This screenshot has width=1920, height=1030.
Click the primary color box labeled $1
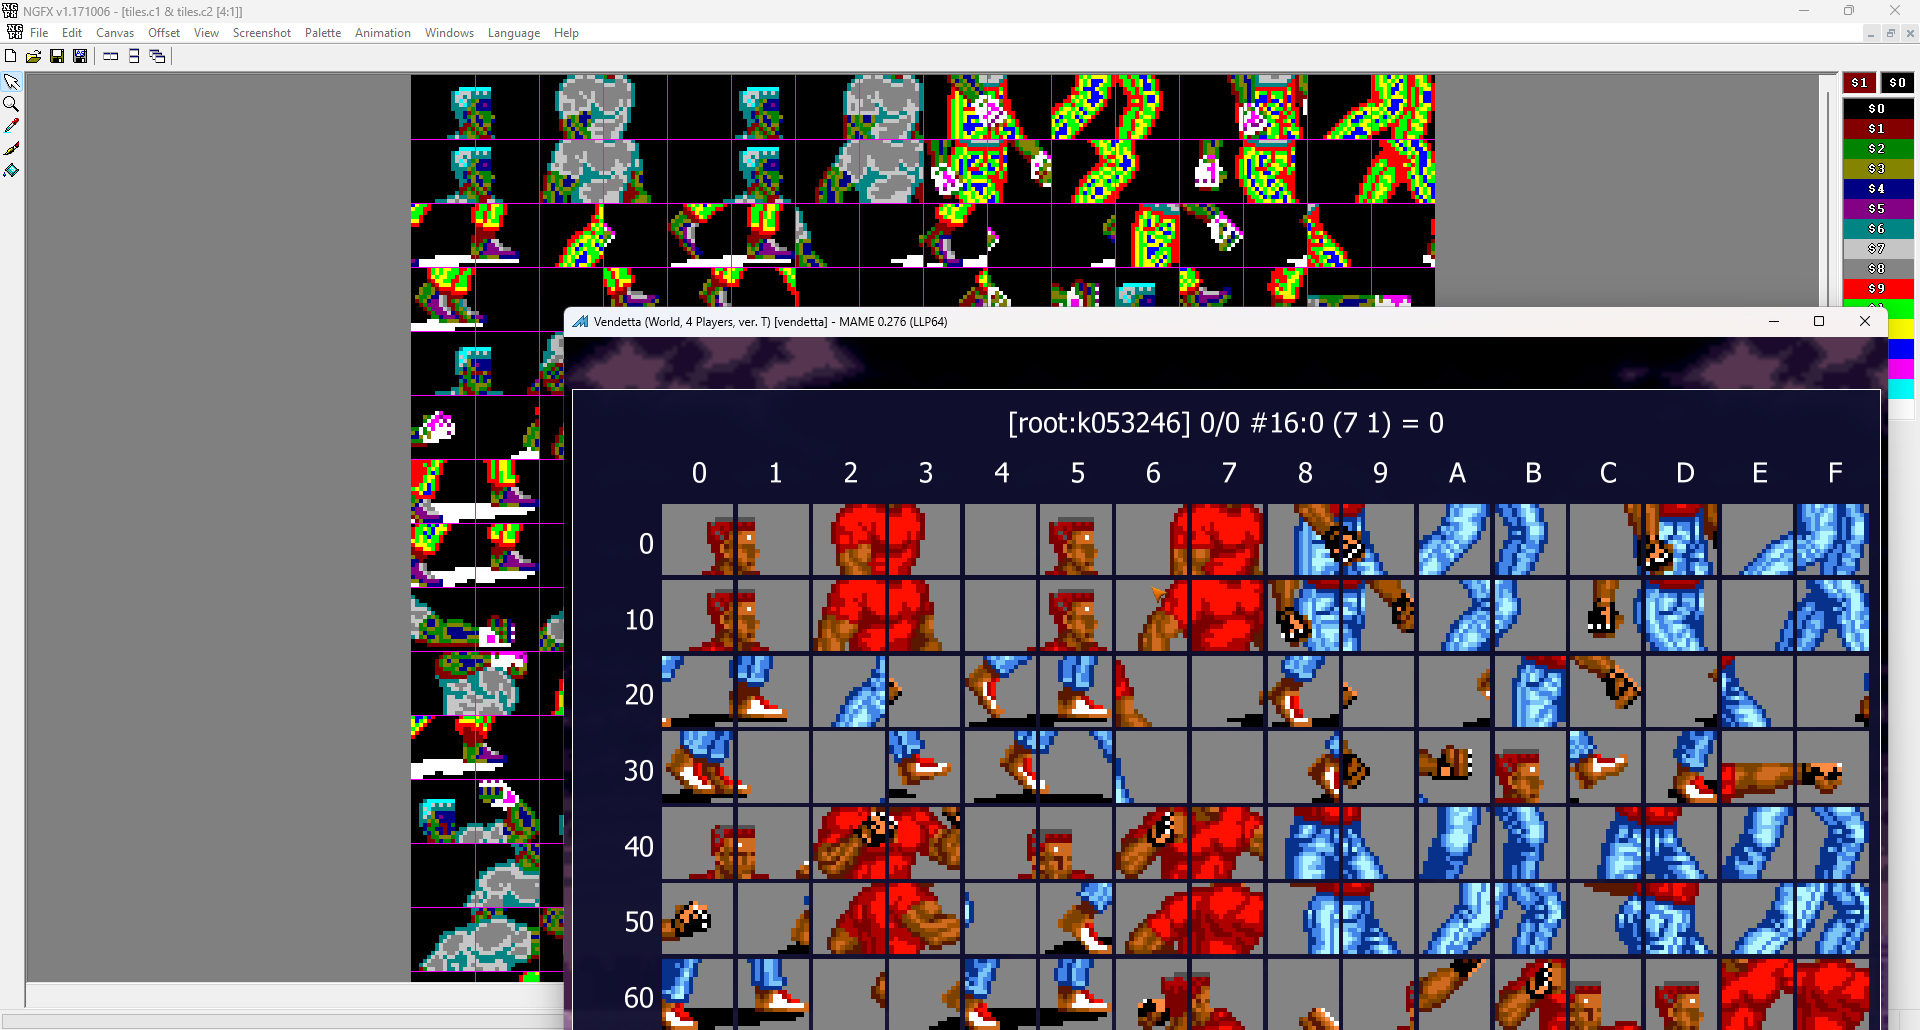pyautogui.click(x=1859, y=83)
